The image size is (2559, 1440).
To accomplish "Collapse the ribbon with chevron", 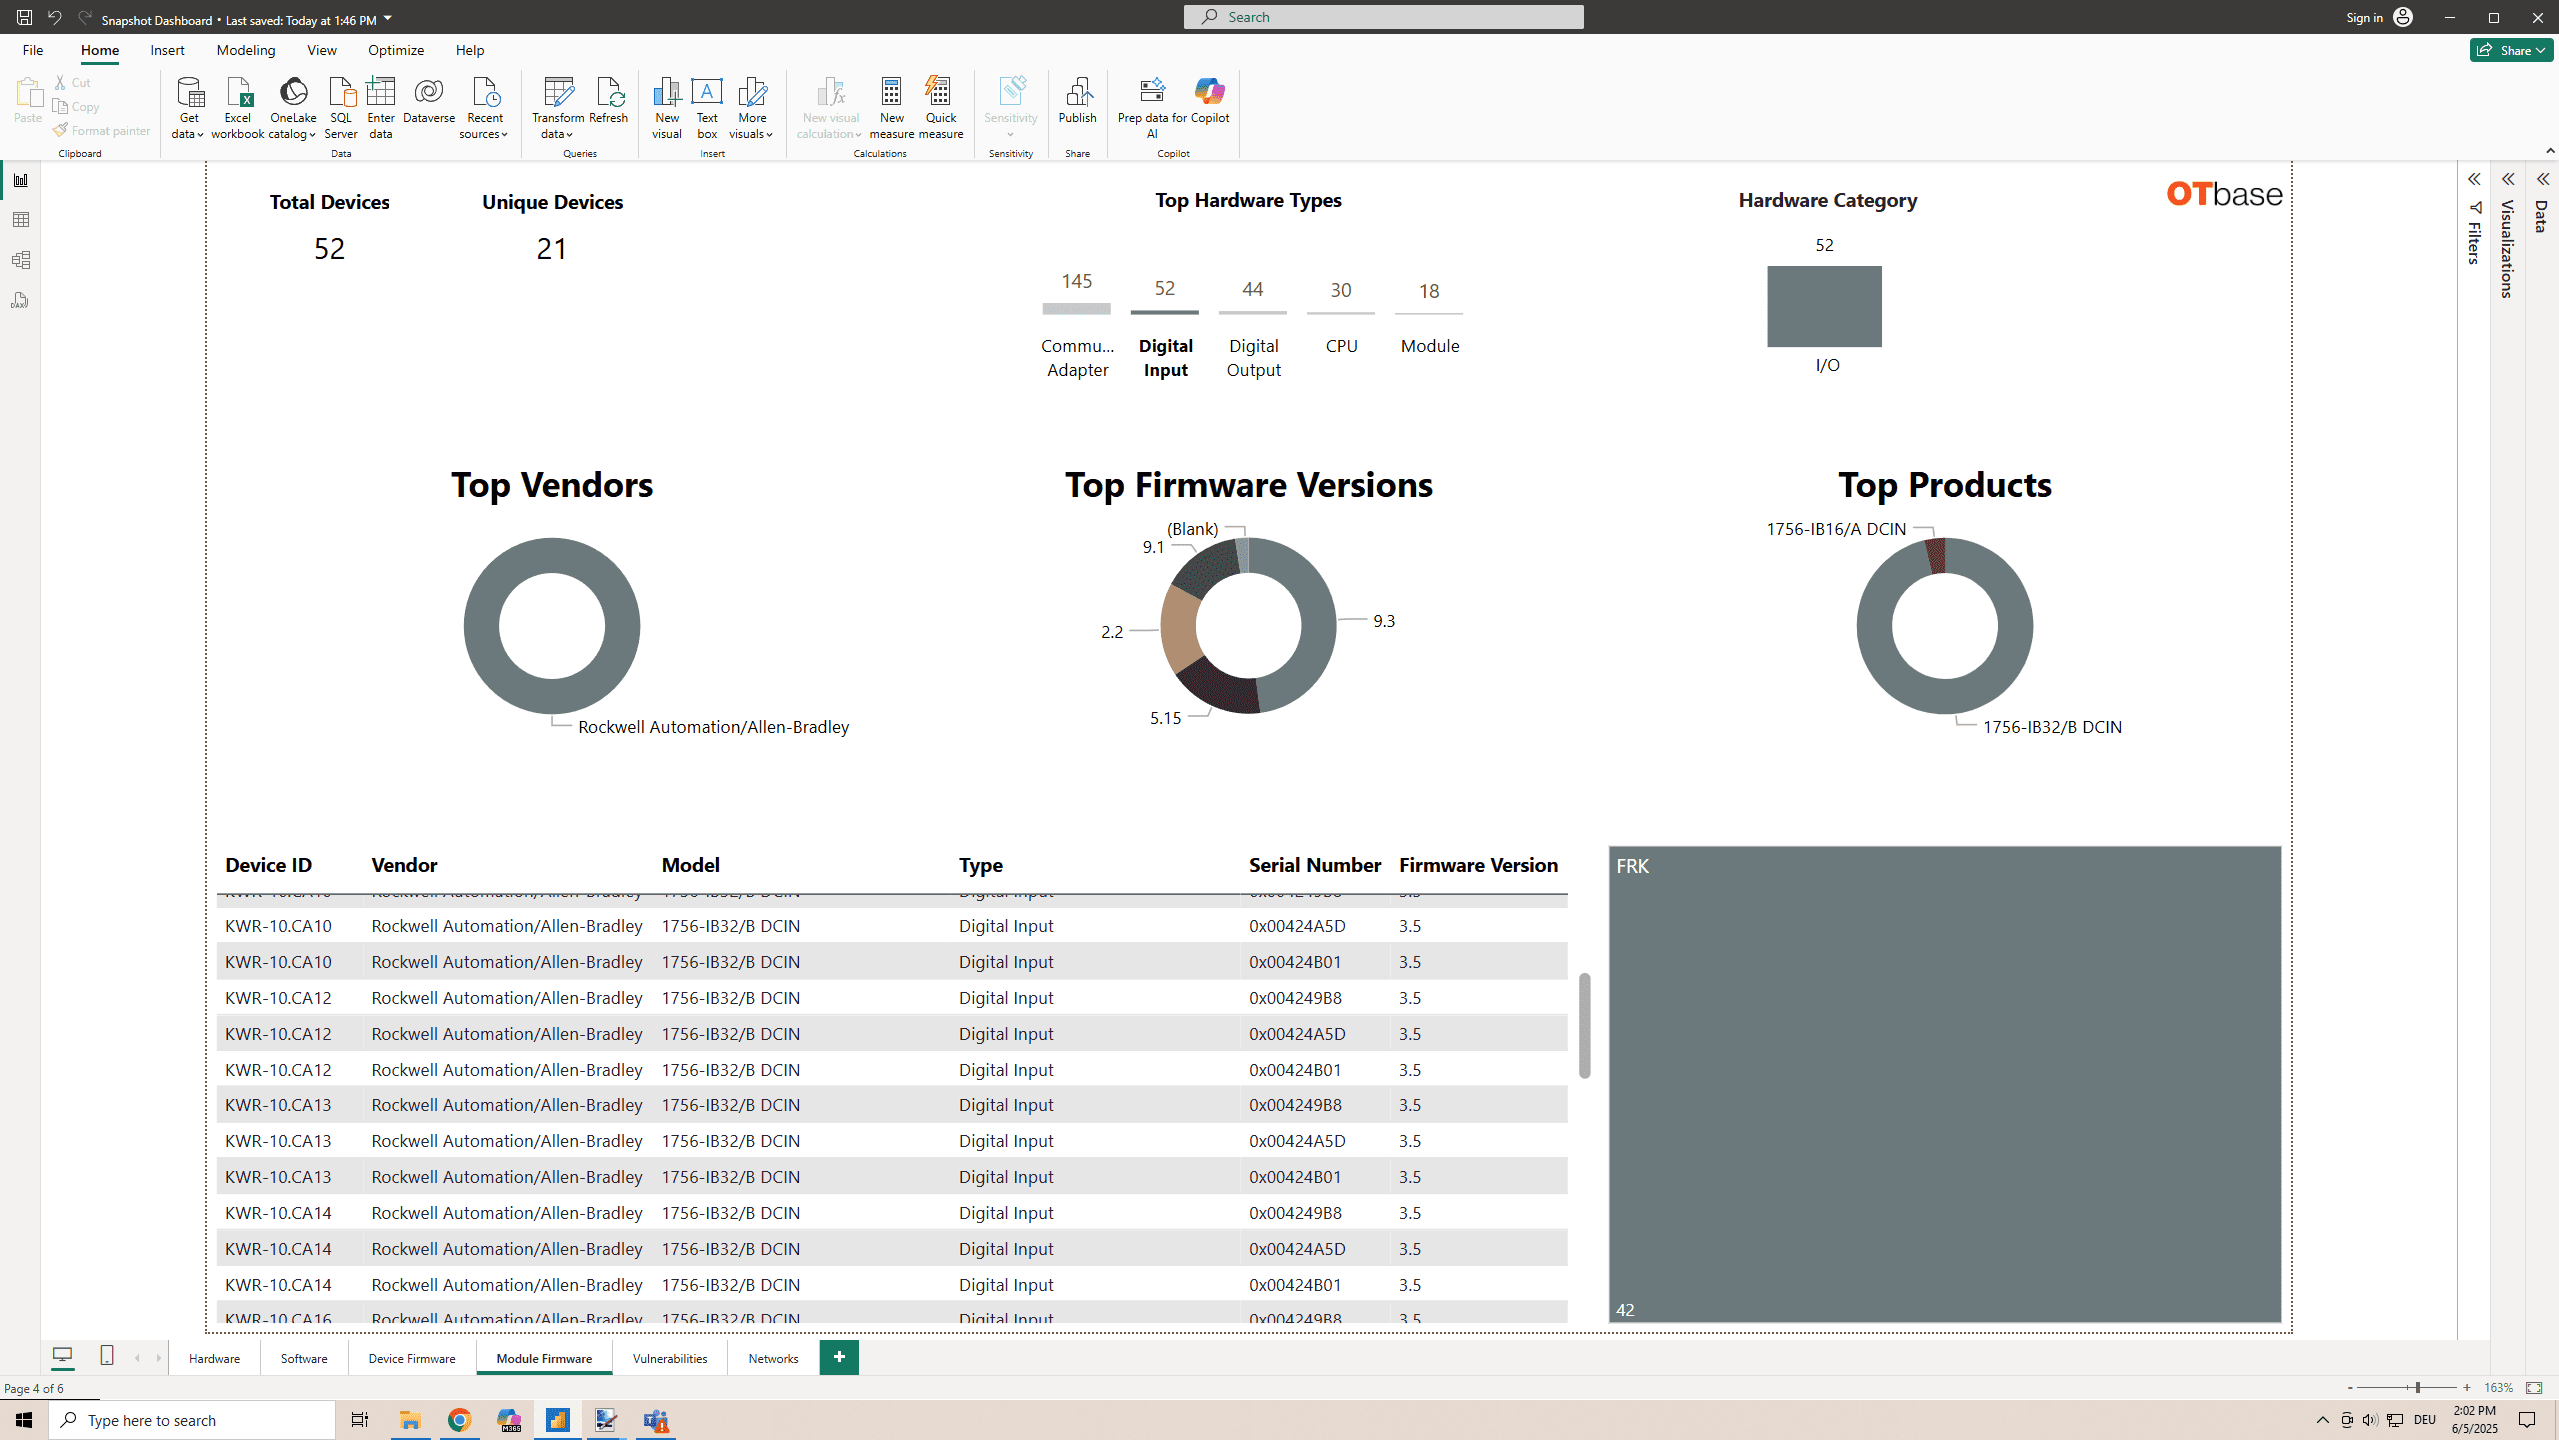I will tap(2550, 150).
